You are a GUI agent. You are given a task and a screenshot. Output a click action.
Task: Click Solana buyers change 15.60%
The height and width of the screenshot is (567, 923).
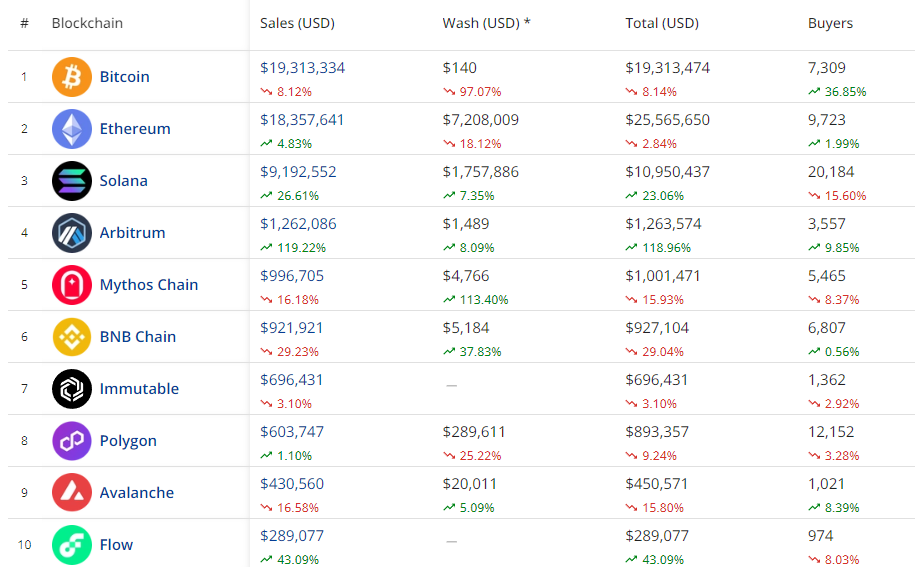click(845, 196)
